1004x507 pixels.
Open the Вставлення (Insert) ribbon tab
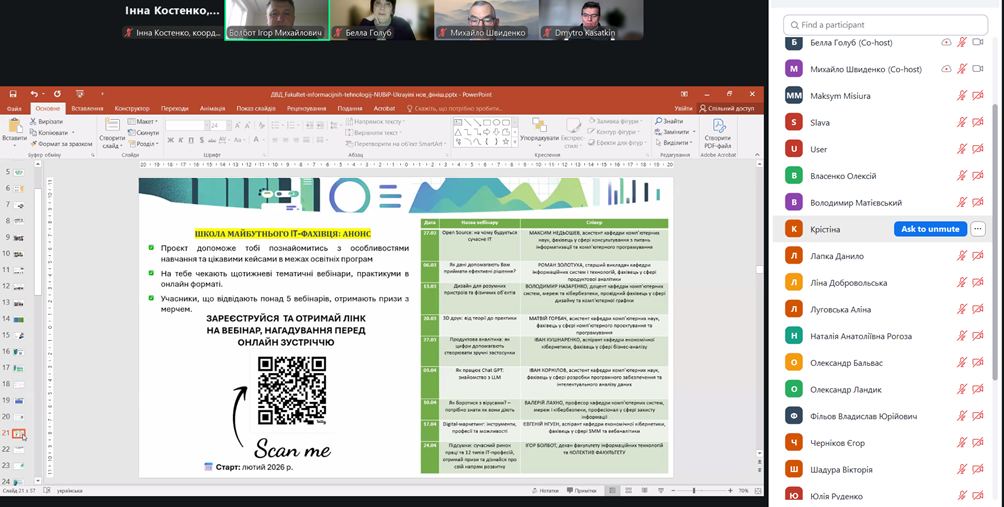pyautogui.click(x=87, y=108)
